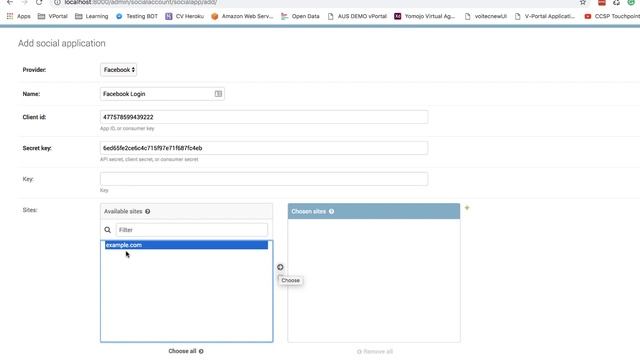The height and width of the screenshot is (360, 640).
Task: Open the Yomojo Virtual Ag... bookmark
Action: pos(424,16)
